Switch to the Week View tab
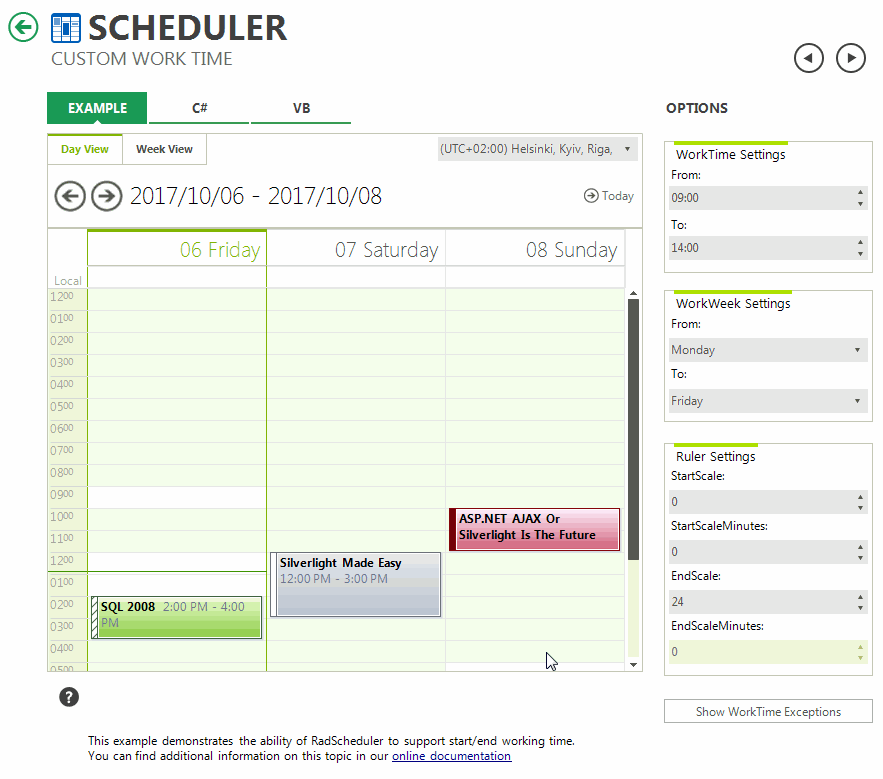The image size is (883, 779). (164, 150)
